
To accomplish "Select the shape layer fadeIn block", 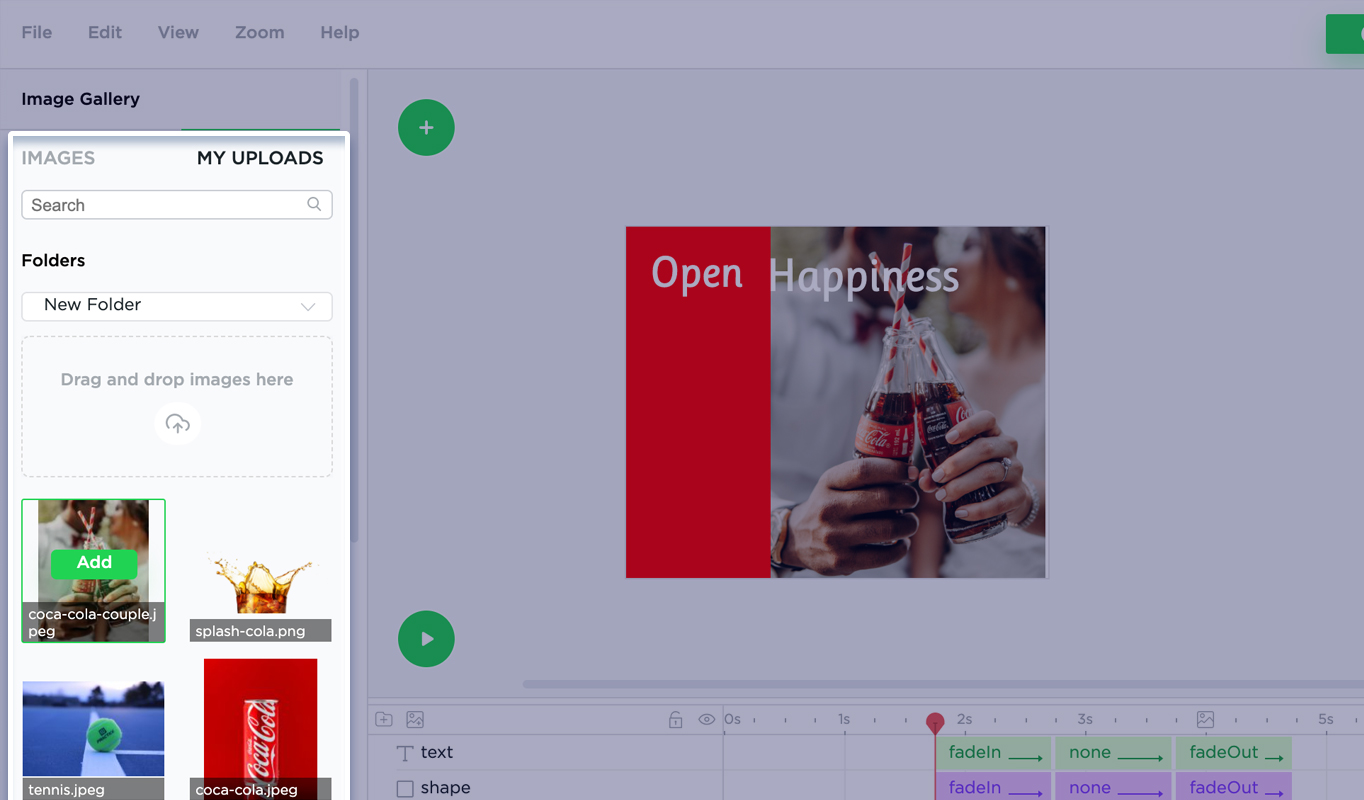I will [x=993, y=787].
